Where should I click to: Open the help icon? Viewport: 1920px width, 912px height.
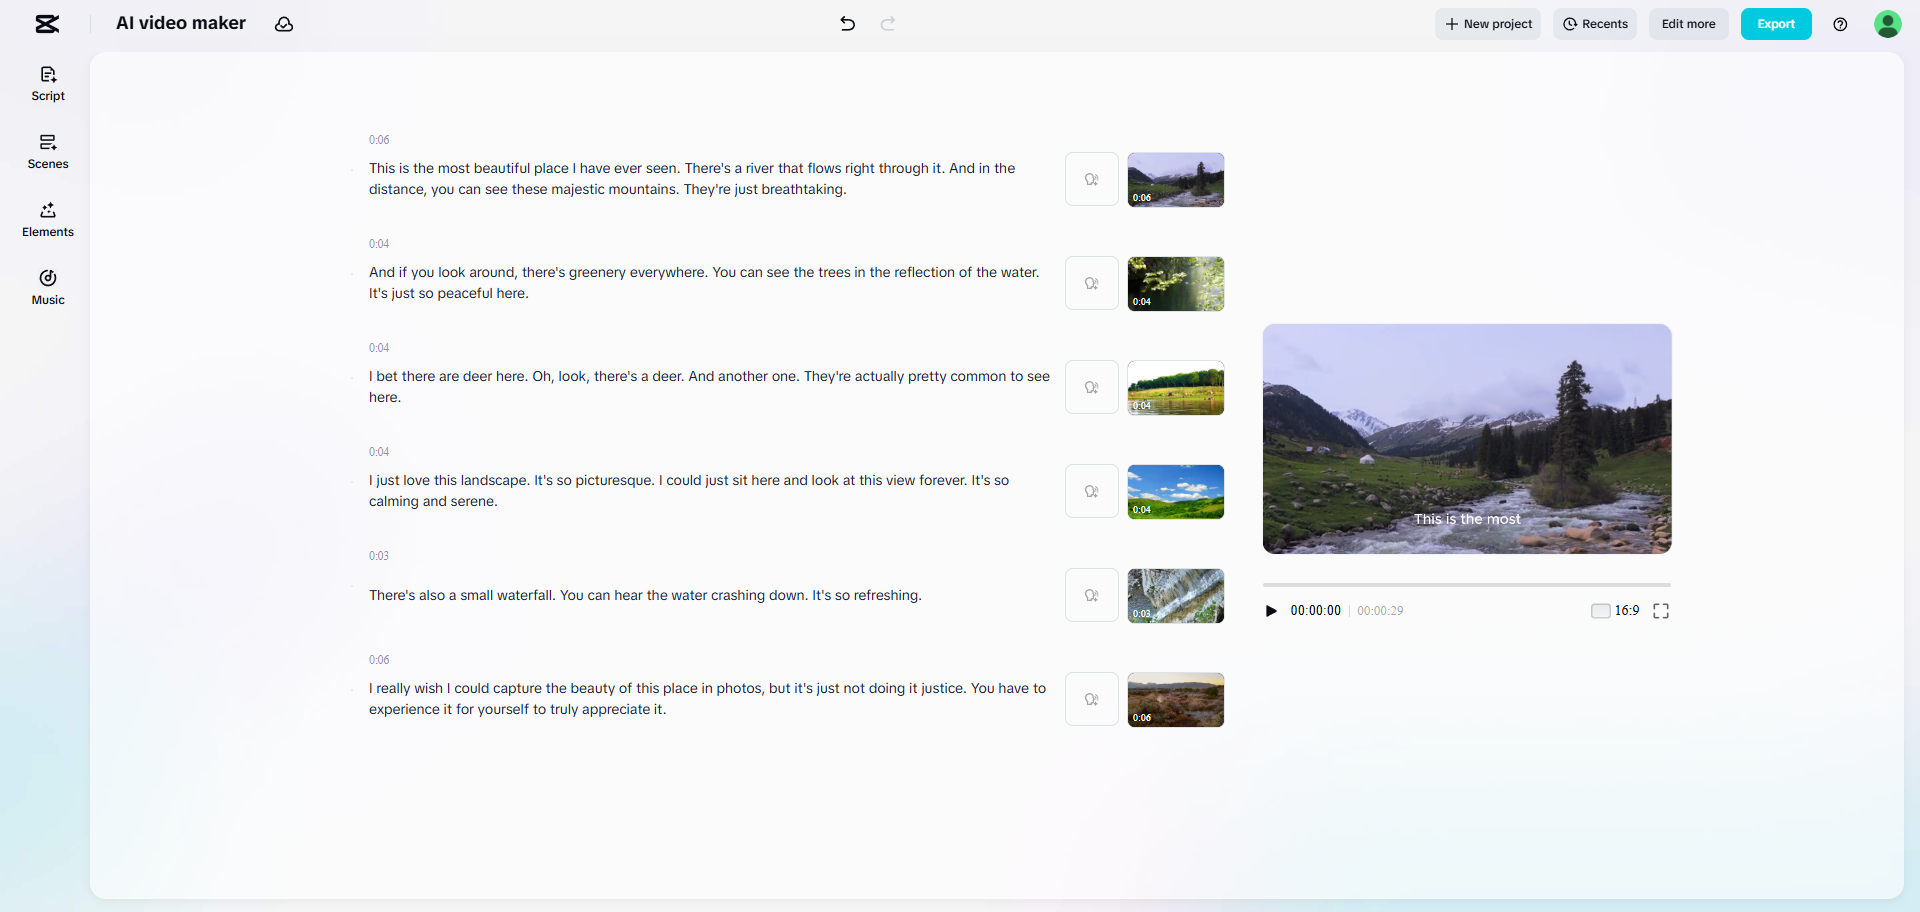1841,24
